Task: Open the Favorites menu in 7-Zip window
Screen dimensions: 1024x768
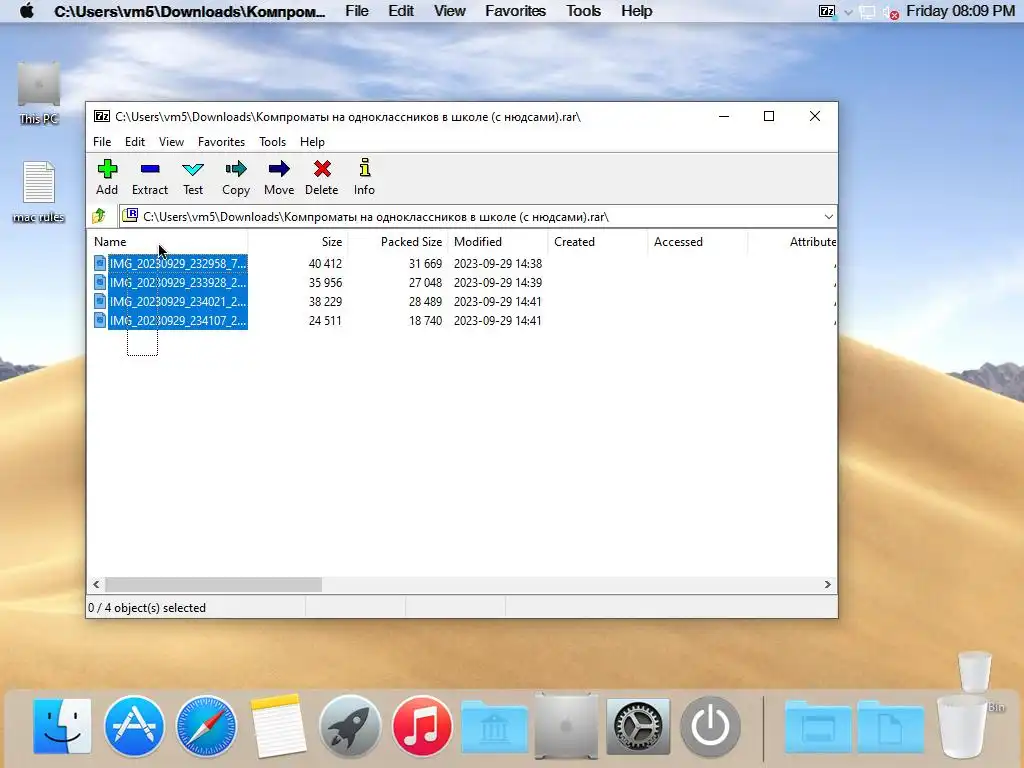Action: click(x=221, y=142)
